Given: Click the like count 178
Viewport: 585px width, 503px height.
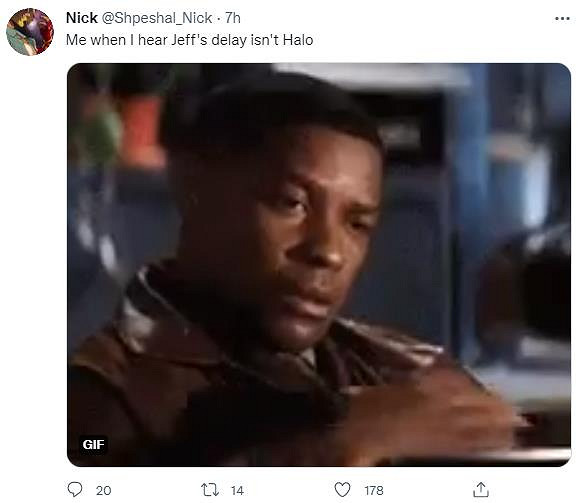Looking at the screenshot, I should pos(374,490).
